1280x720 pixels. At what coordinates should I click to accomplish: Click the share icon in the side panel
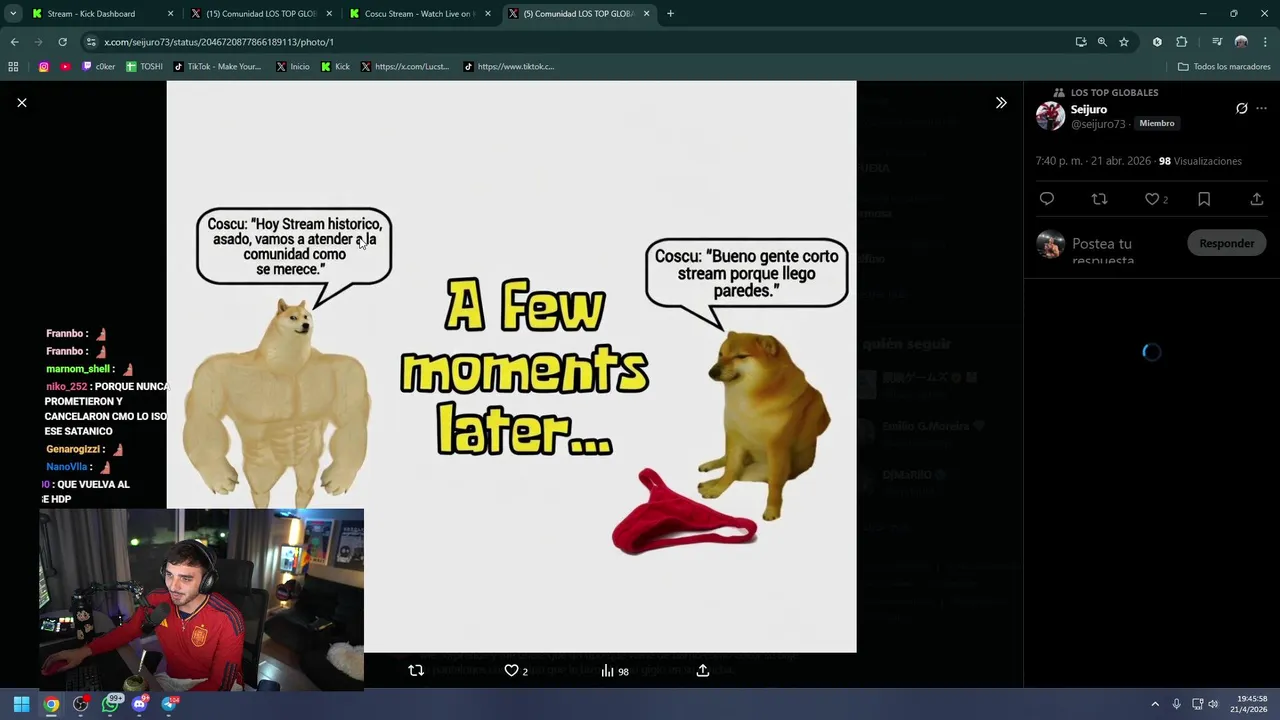pyautogui.click(x=1257, y=199)
